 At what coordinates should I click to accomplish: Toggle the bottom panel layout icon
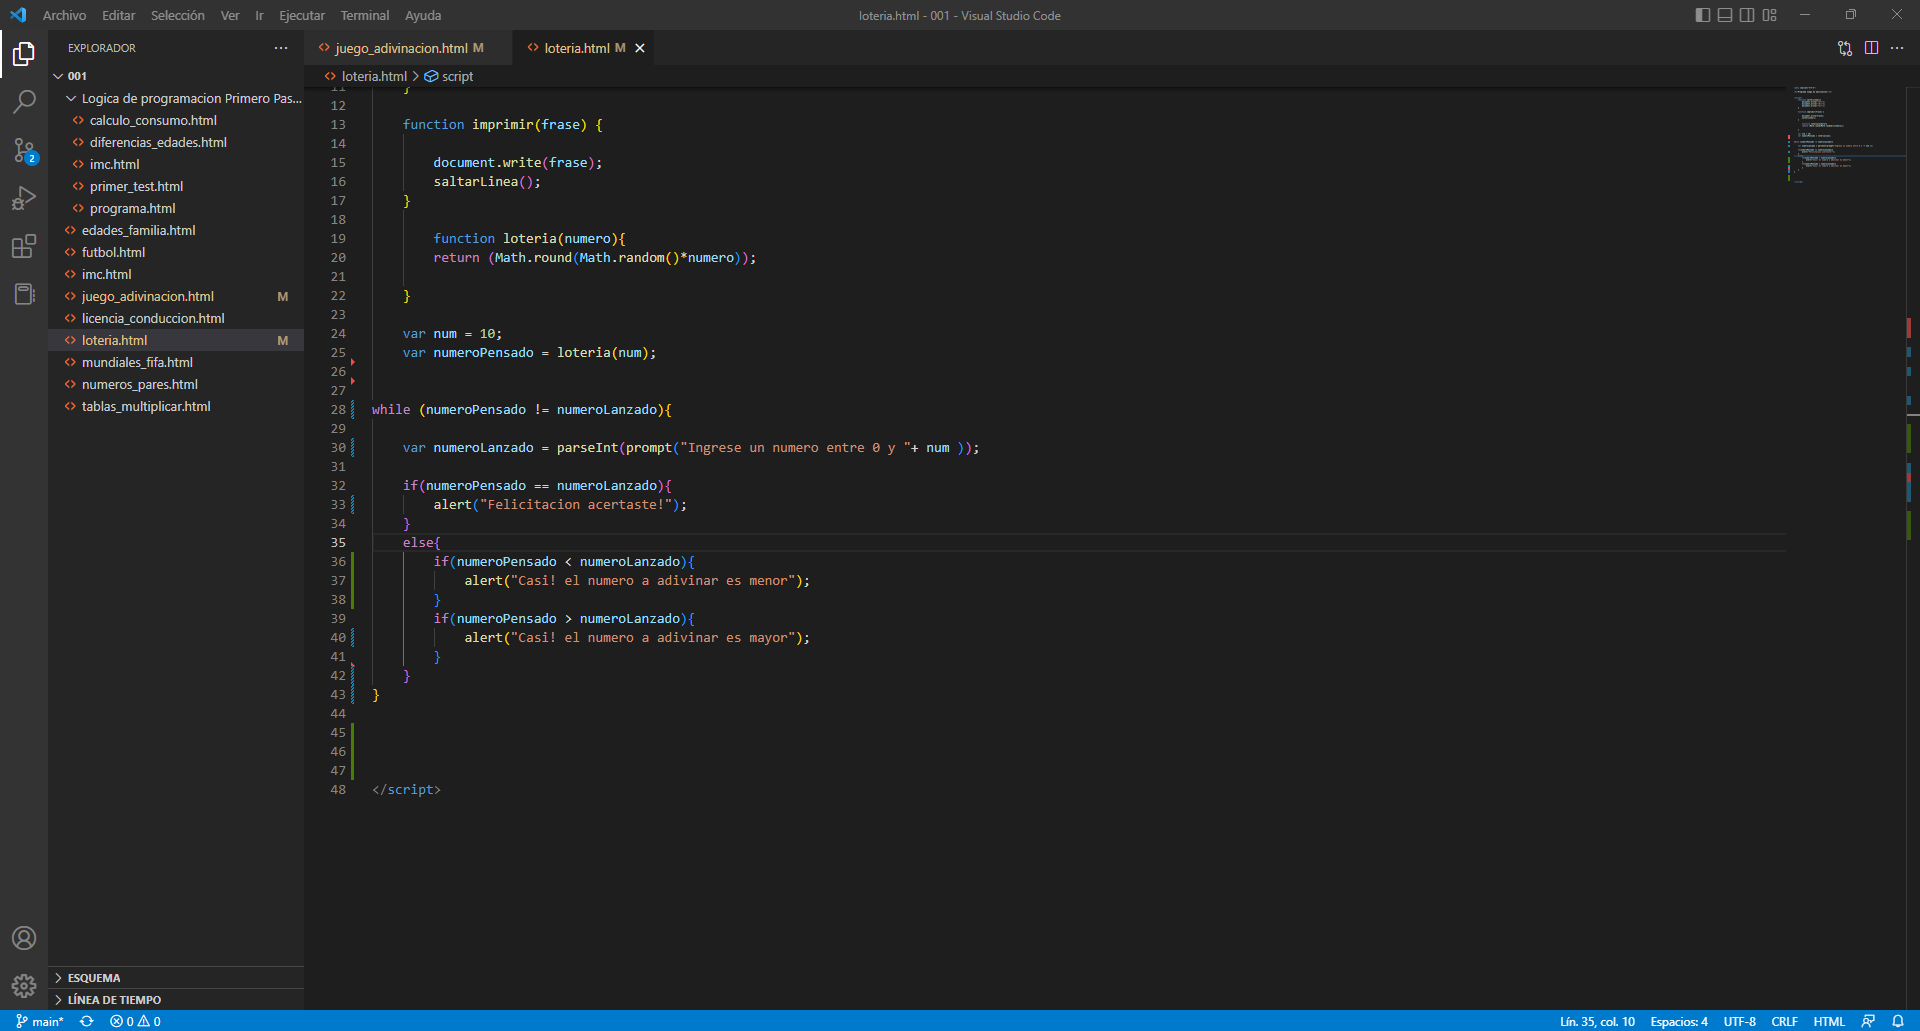(x=1725, y=15)
